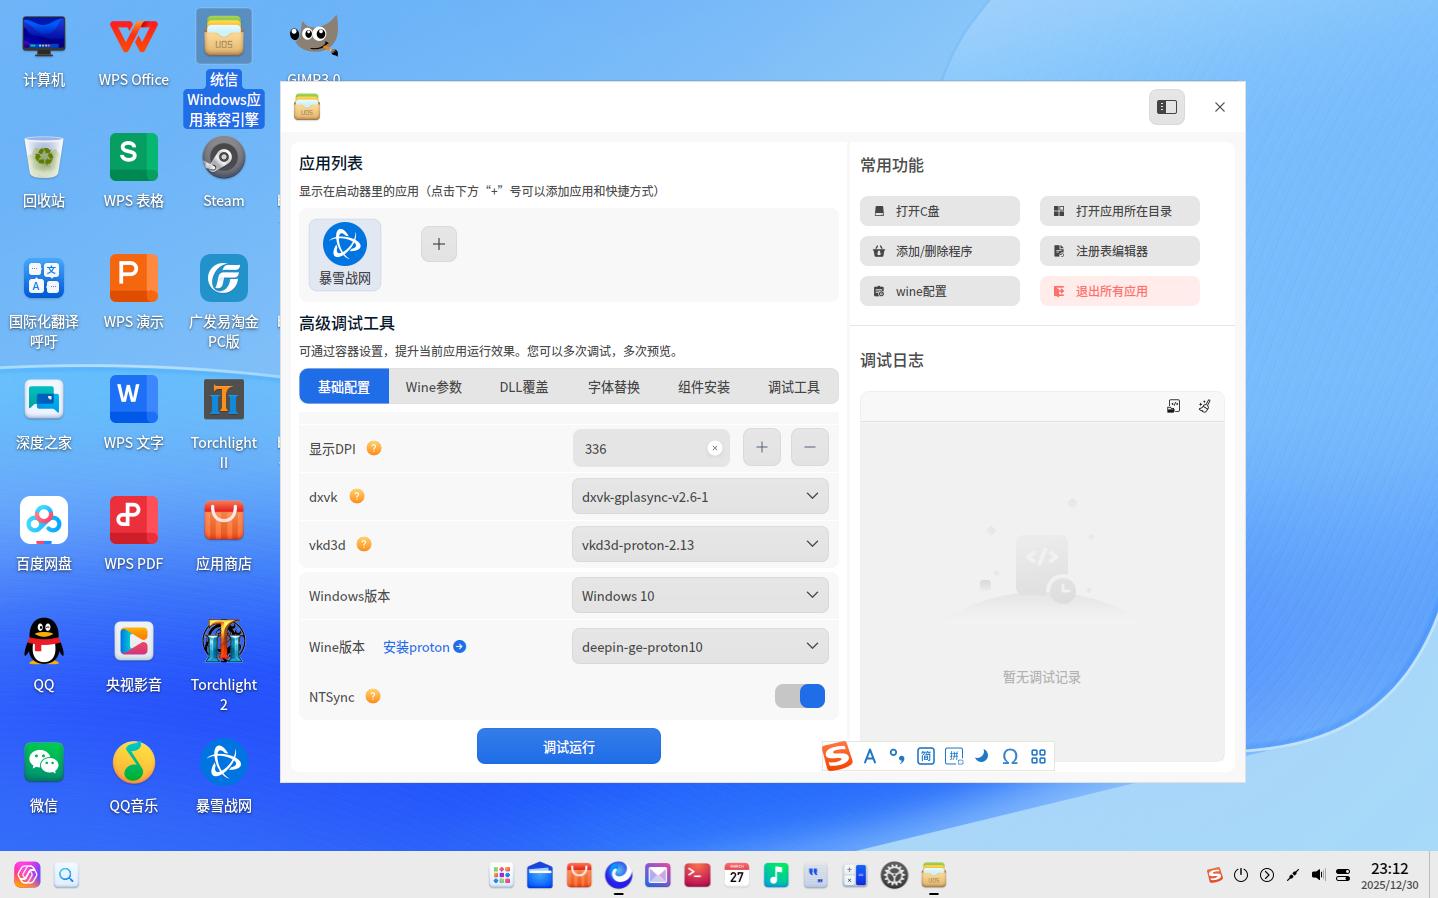Click the 显示DPI value field showing 336
Image resolution: width=1438 pixels, height=898 pixels.
651,448
